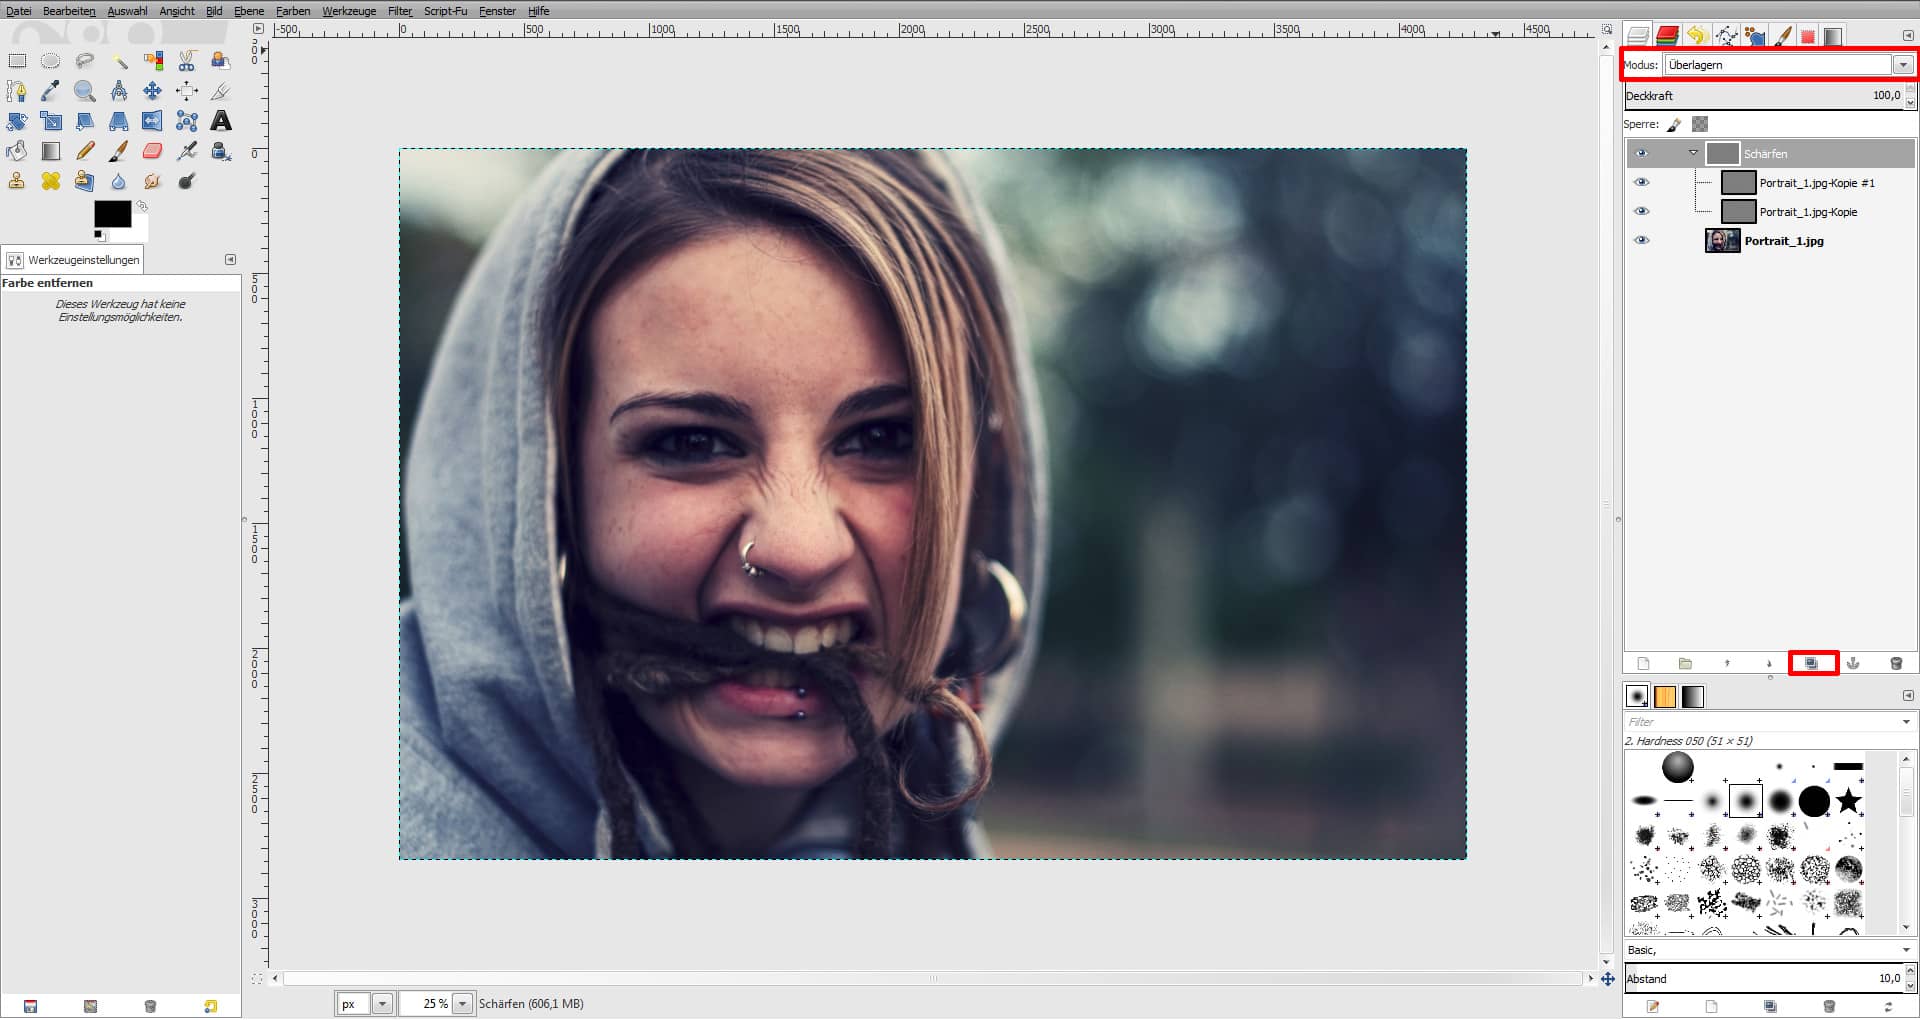Delete the layer using trash button

(x=1895, y=663)
